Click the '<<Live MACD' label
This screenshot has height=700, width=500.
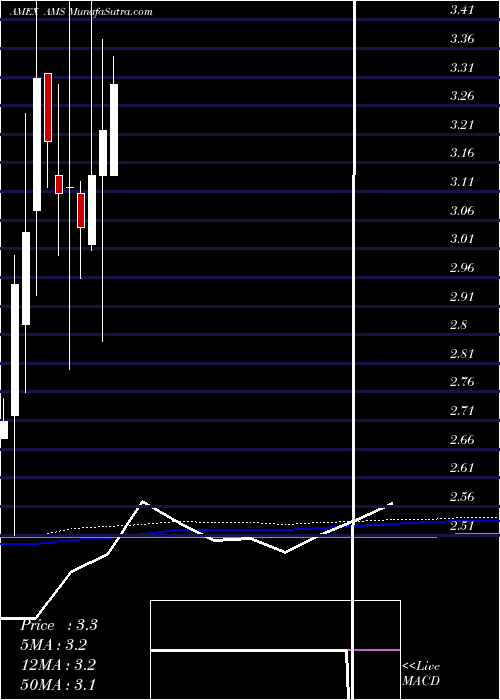pos(421,673)
